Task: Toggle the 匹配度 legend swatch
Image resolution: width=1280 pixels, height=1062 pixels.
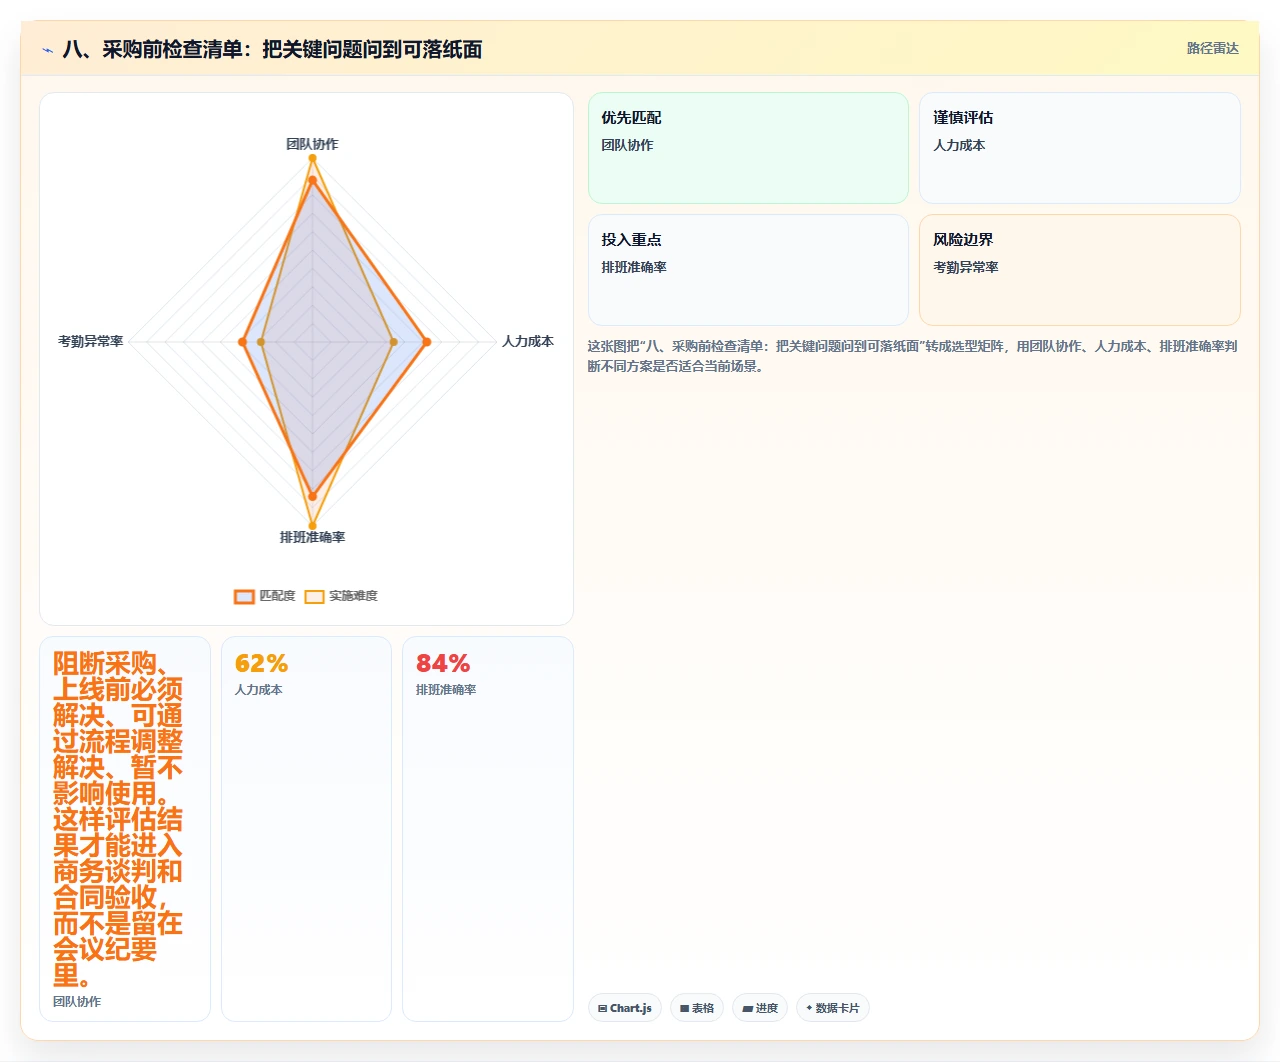Action: click(244, 596)
